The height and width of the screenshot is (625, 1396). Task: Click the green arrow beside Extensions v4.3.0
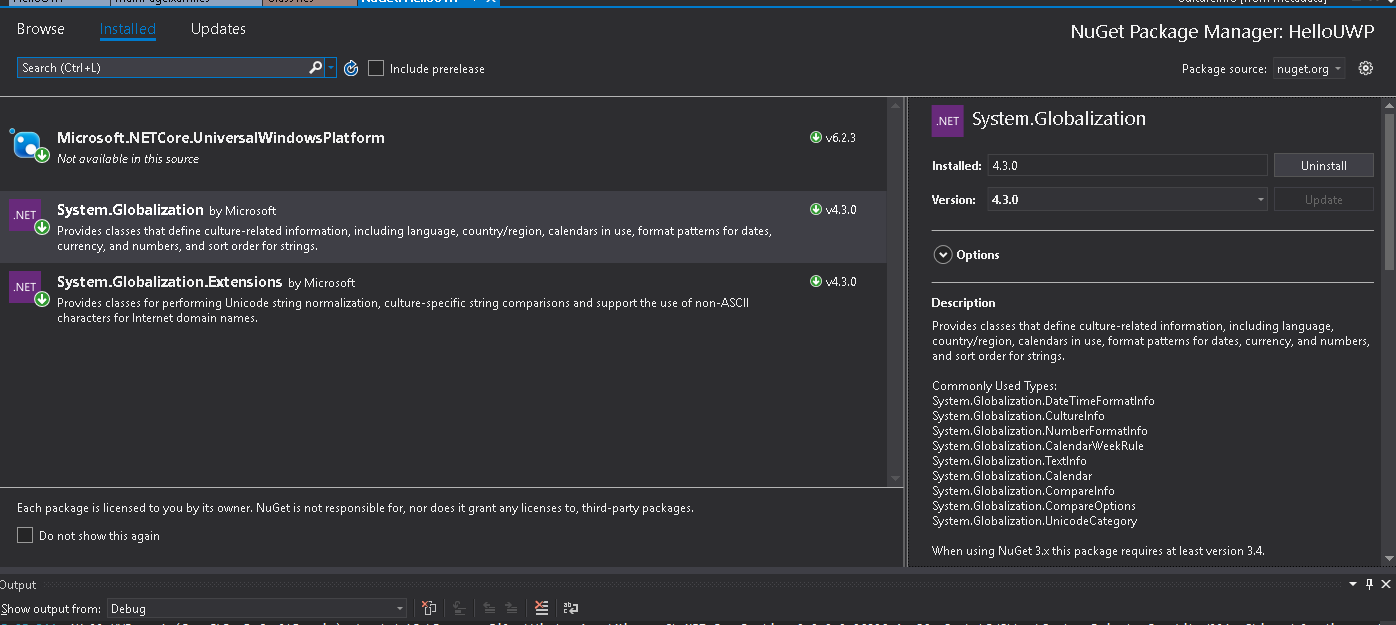[x=816, y=282]
